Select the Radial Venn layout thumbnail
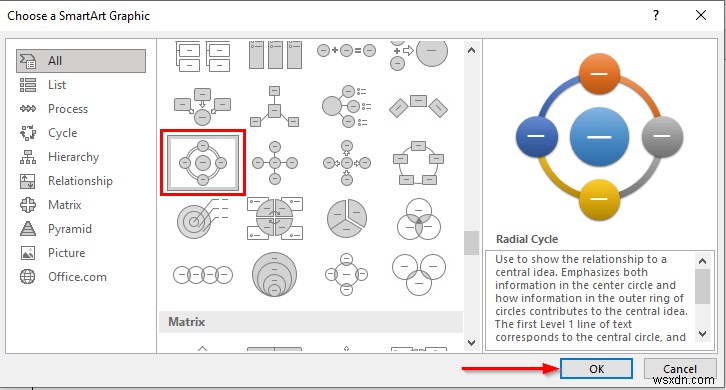The height and width of the screenshot is (390, 726). pyautogui.click(x=347, y=274)
